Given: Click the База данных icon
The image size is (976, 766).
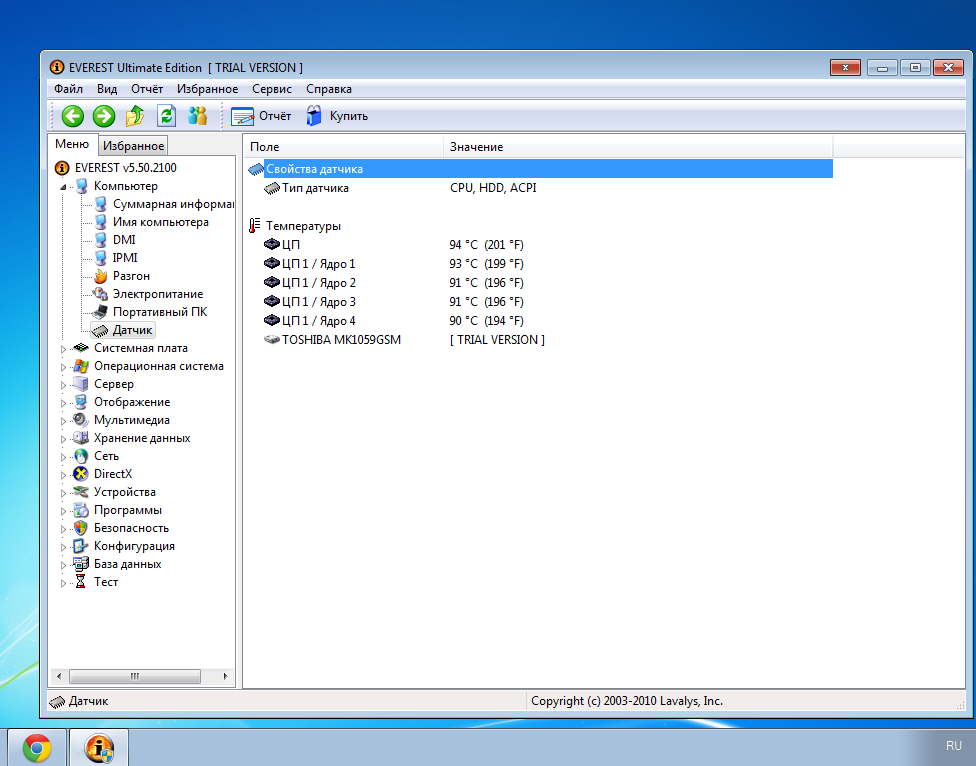Looking at the screenshot, I should coord(81,564).
